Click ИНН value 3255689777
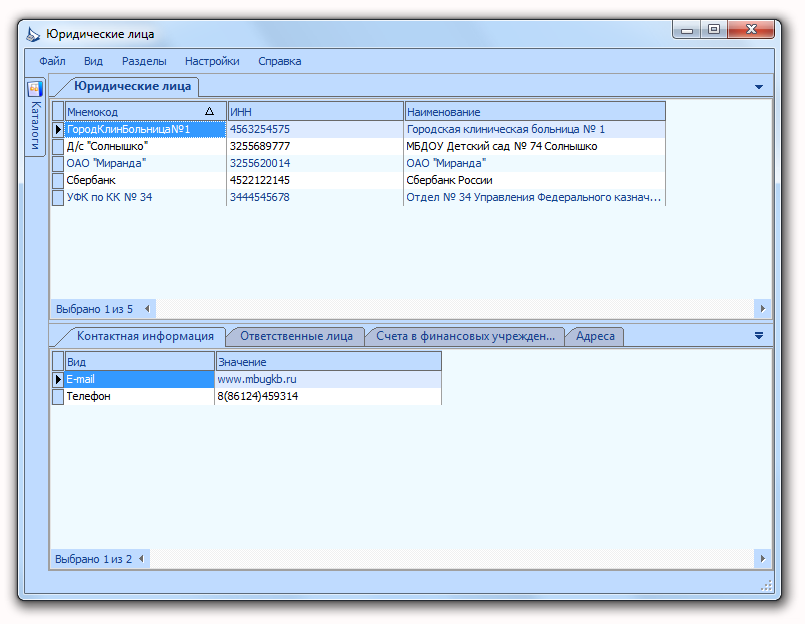The width and height of the screenshot is (805, 624). [x=260, y=146]
